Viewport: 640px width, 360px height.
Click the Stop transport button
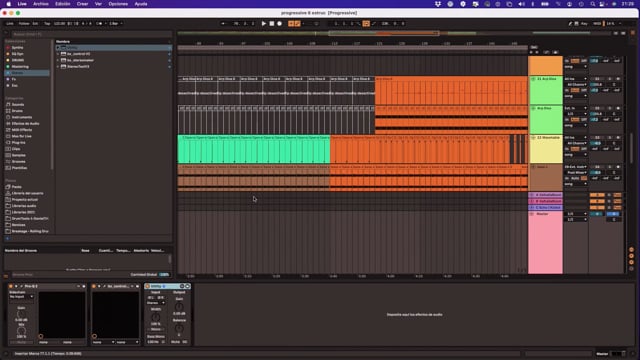[x=272, y=24]
